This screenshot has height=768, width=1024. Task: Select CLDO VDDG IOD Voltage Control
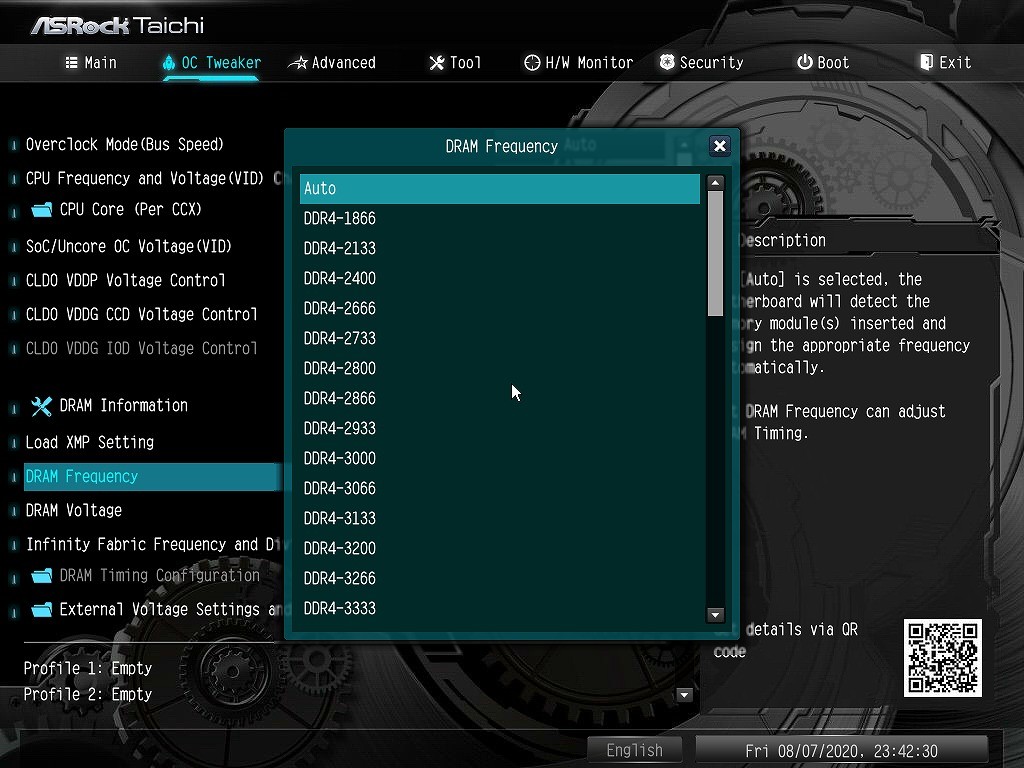point(142,348)
